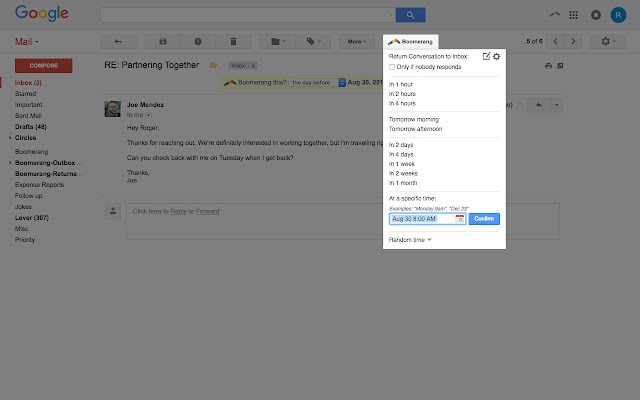Open the Move to folder menu
Screen dimensions: 640x400
[x=278, y=41]
